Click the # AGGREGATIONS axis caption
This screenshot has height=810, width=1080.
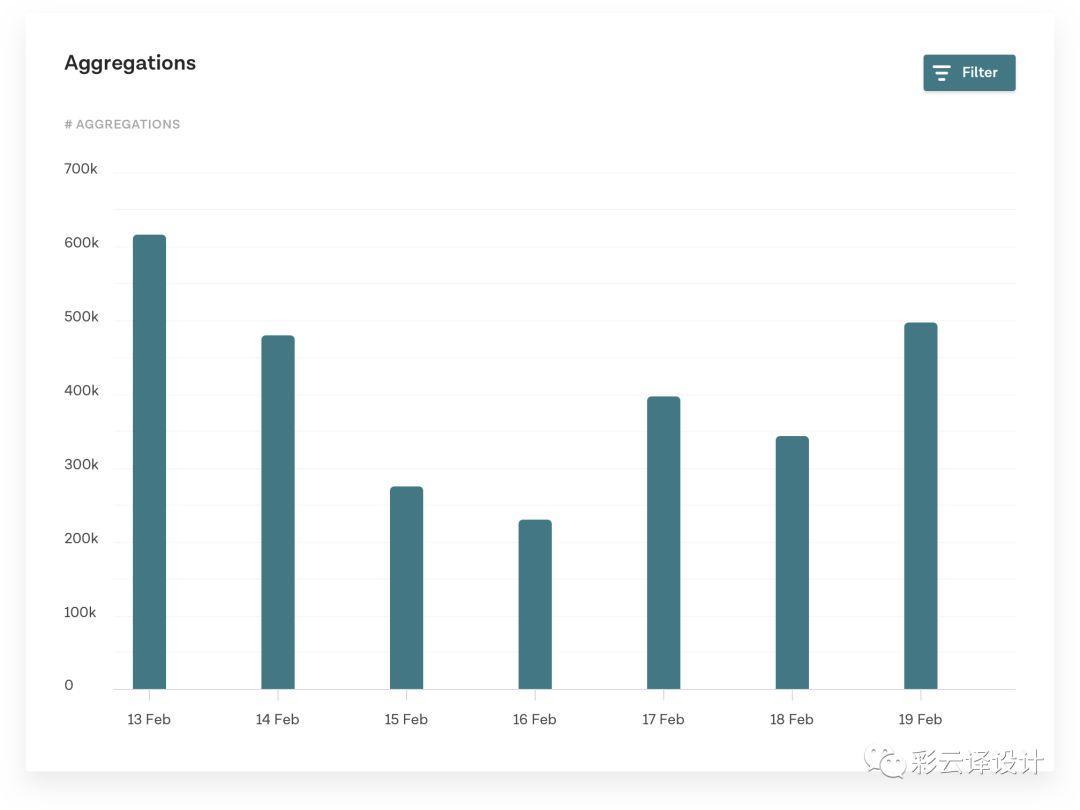(x=122, y=124)
